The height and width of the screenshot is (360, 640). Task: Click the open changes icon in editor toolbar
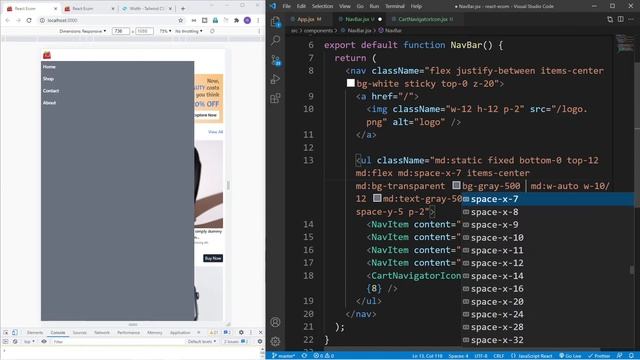[610, 19]
